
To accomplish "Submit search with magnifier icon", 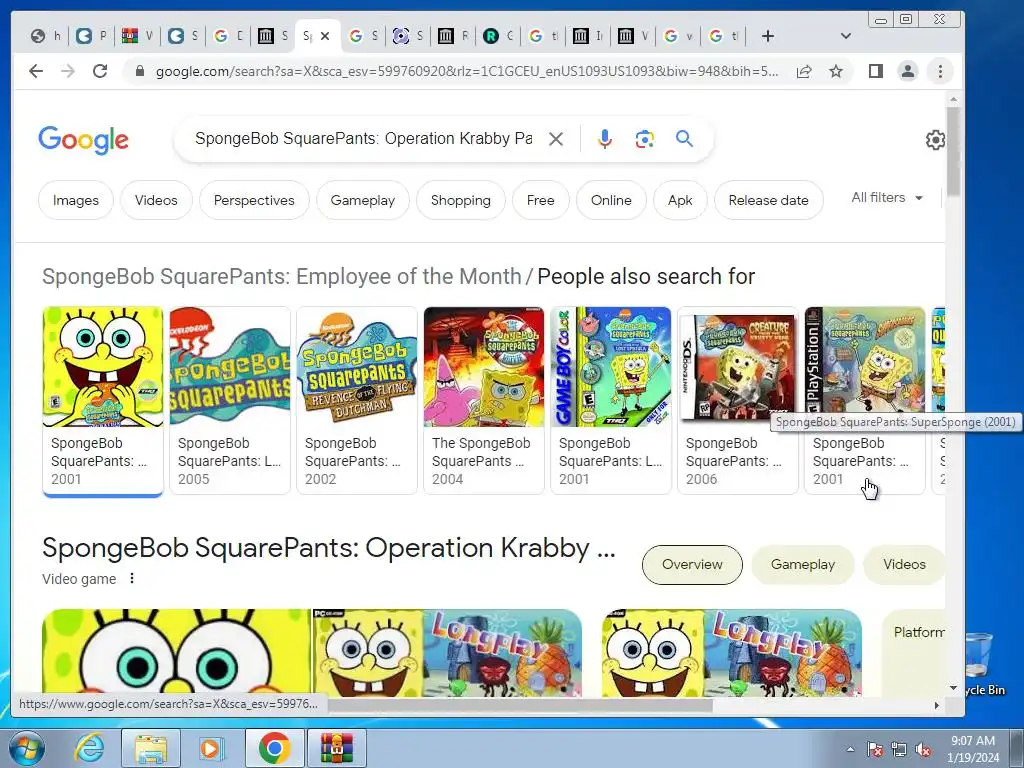I will [684, 138].
